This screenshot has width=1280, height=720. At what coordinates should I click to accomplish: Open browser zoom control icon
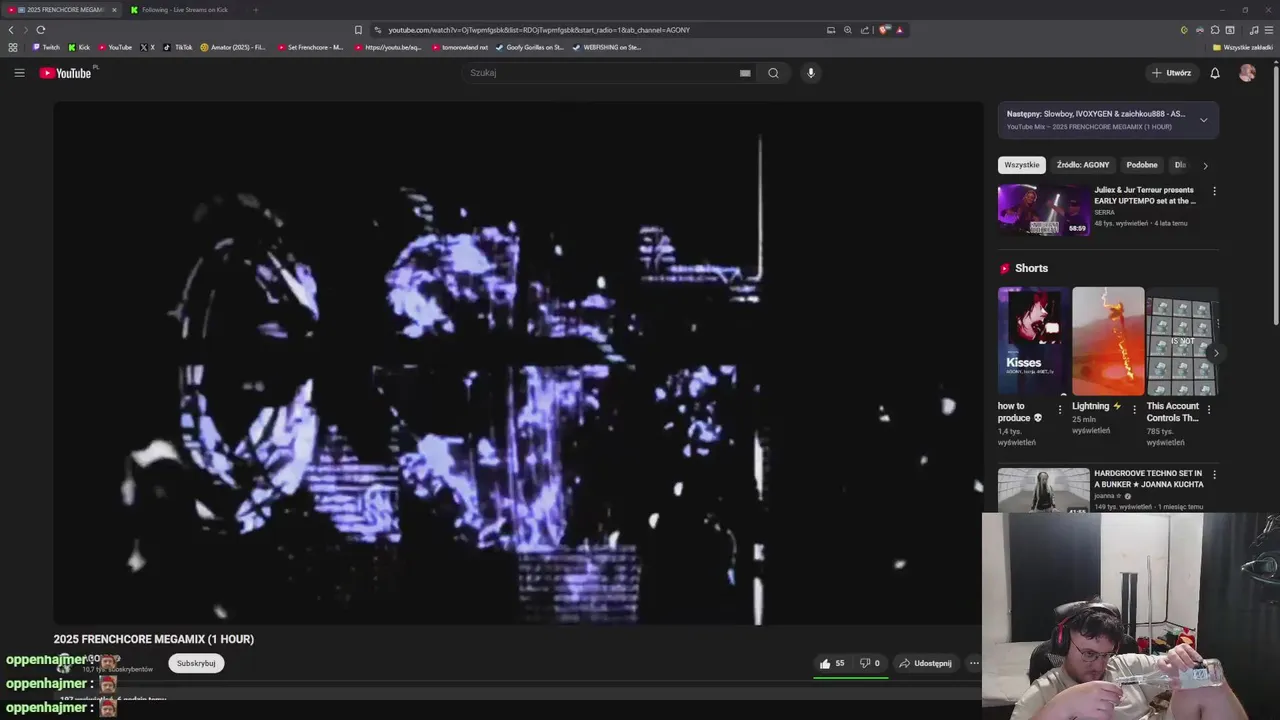[x=848, y=30]
